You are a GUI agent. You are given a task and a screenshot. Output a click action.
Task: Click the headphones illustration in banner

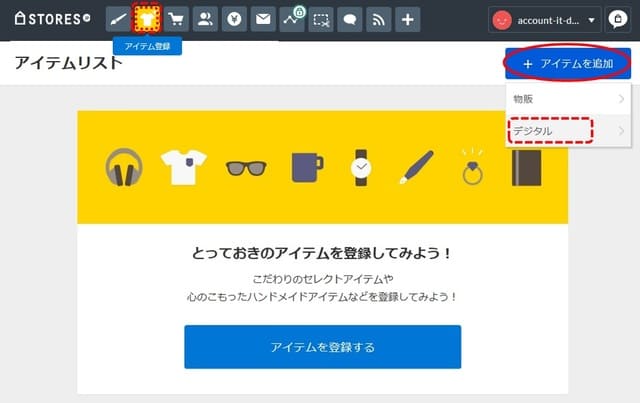point(124,167)
